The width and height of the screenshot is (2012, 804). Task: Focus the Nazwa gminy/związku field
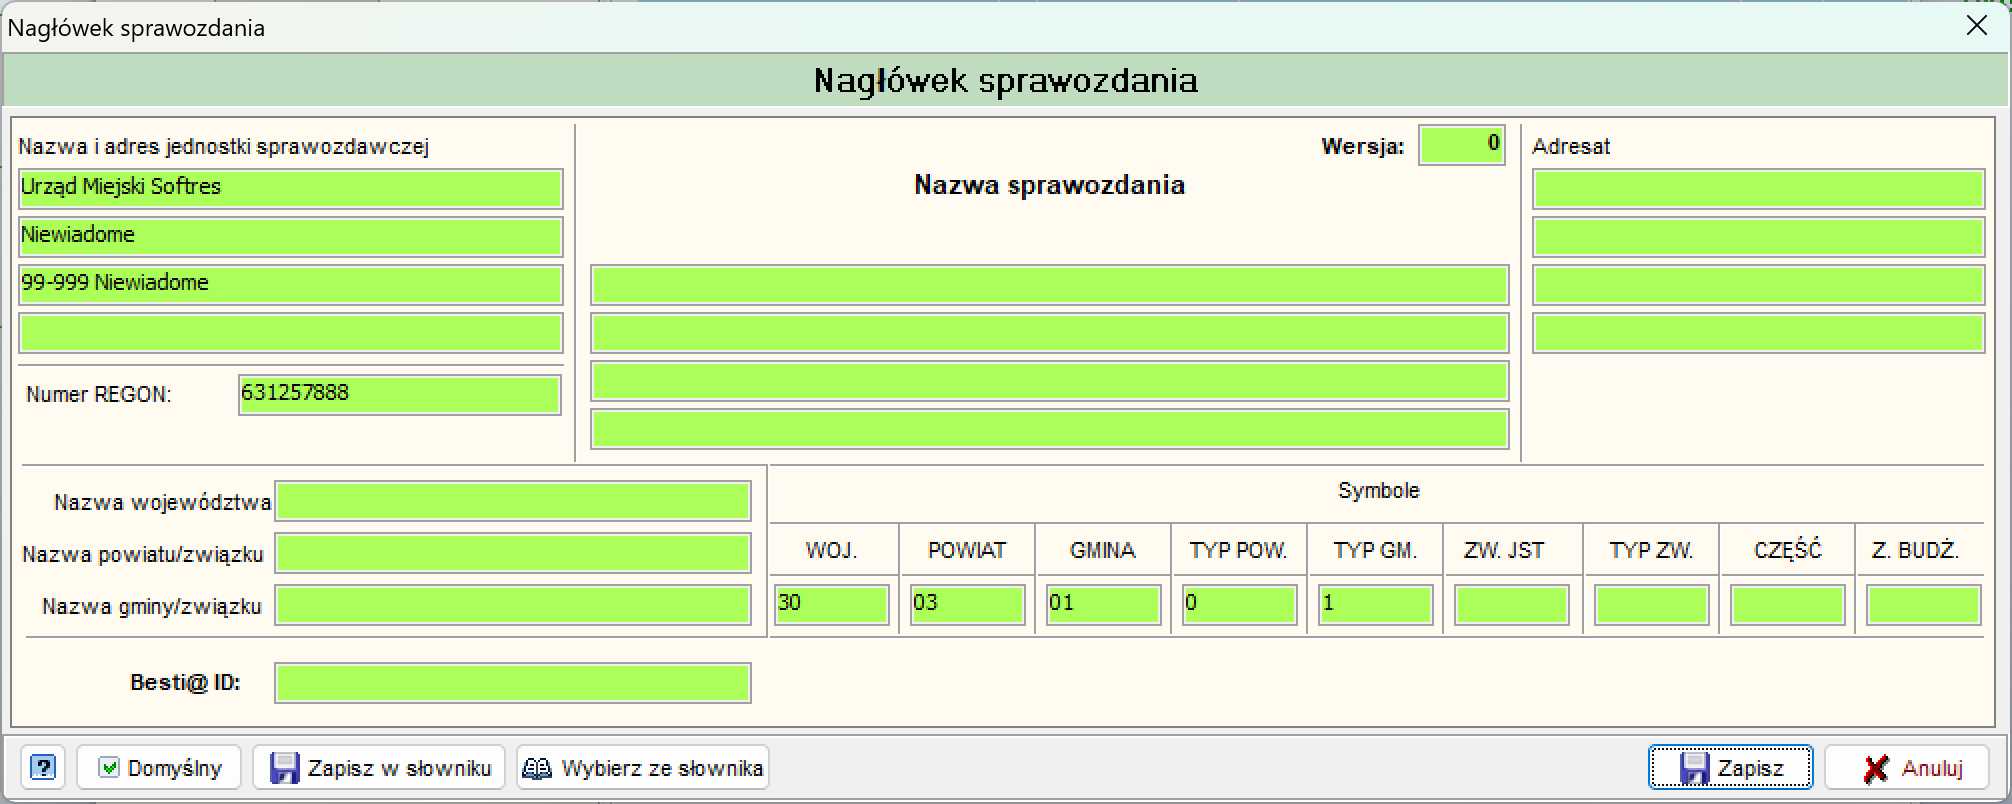tap(513, 605)
